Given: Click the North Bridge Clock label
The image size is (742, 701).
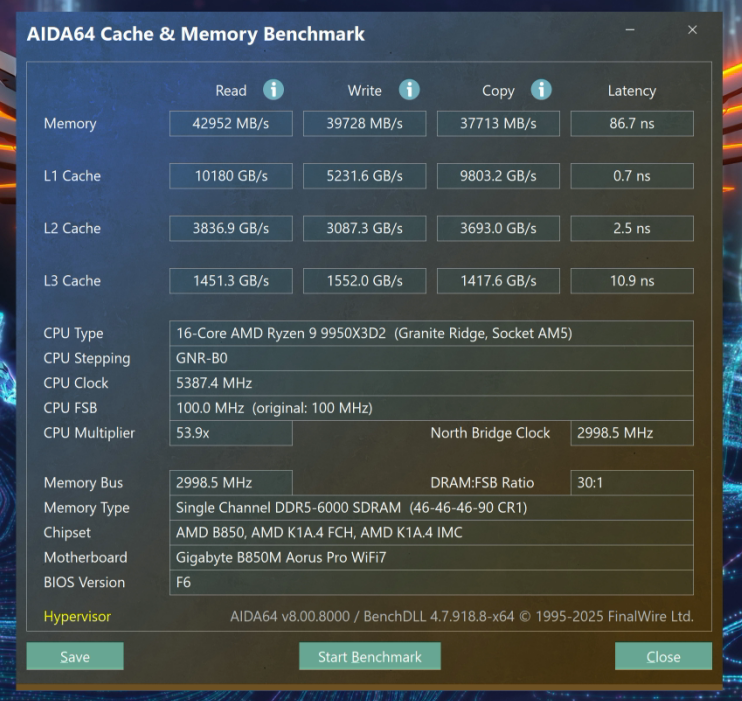Looking at the screenshot, I should [x=490, y=433].
